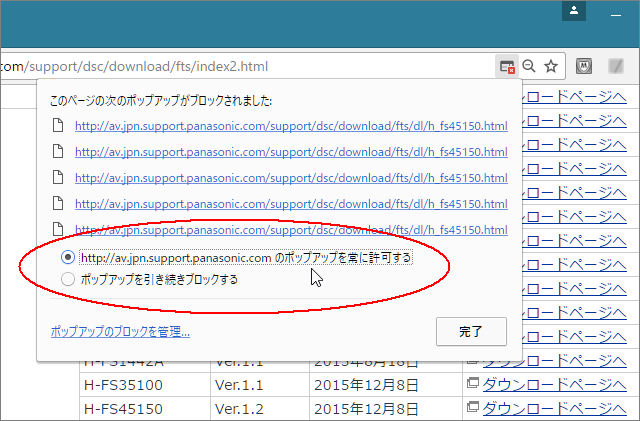The width and height of the screenshot is (640, 421).
Task: Select always allow popups from av.jpn.support.panasonic.com
Action: point(237,257)
